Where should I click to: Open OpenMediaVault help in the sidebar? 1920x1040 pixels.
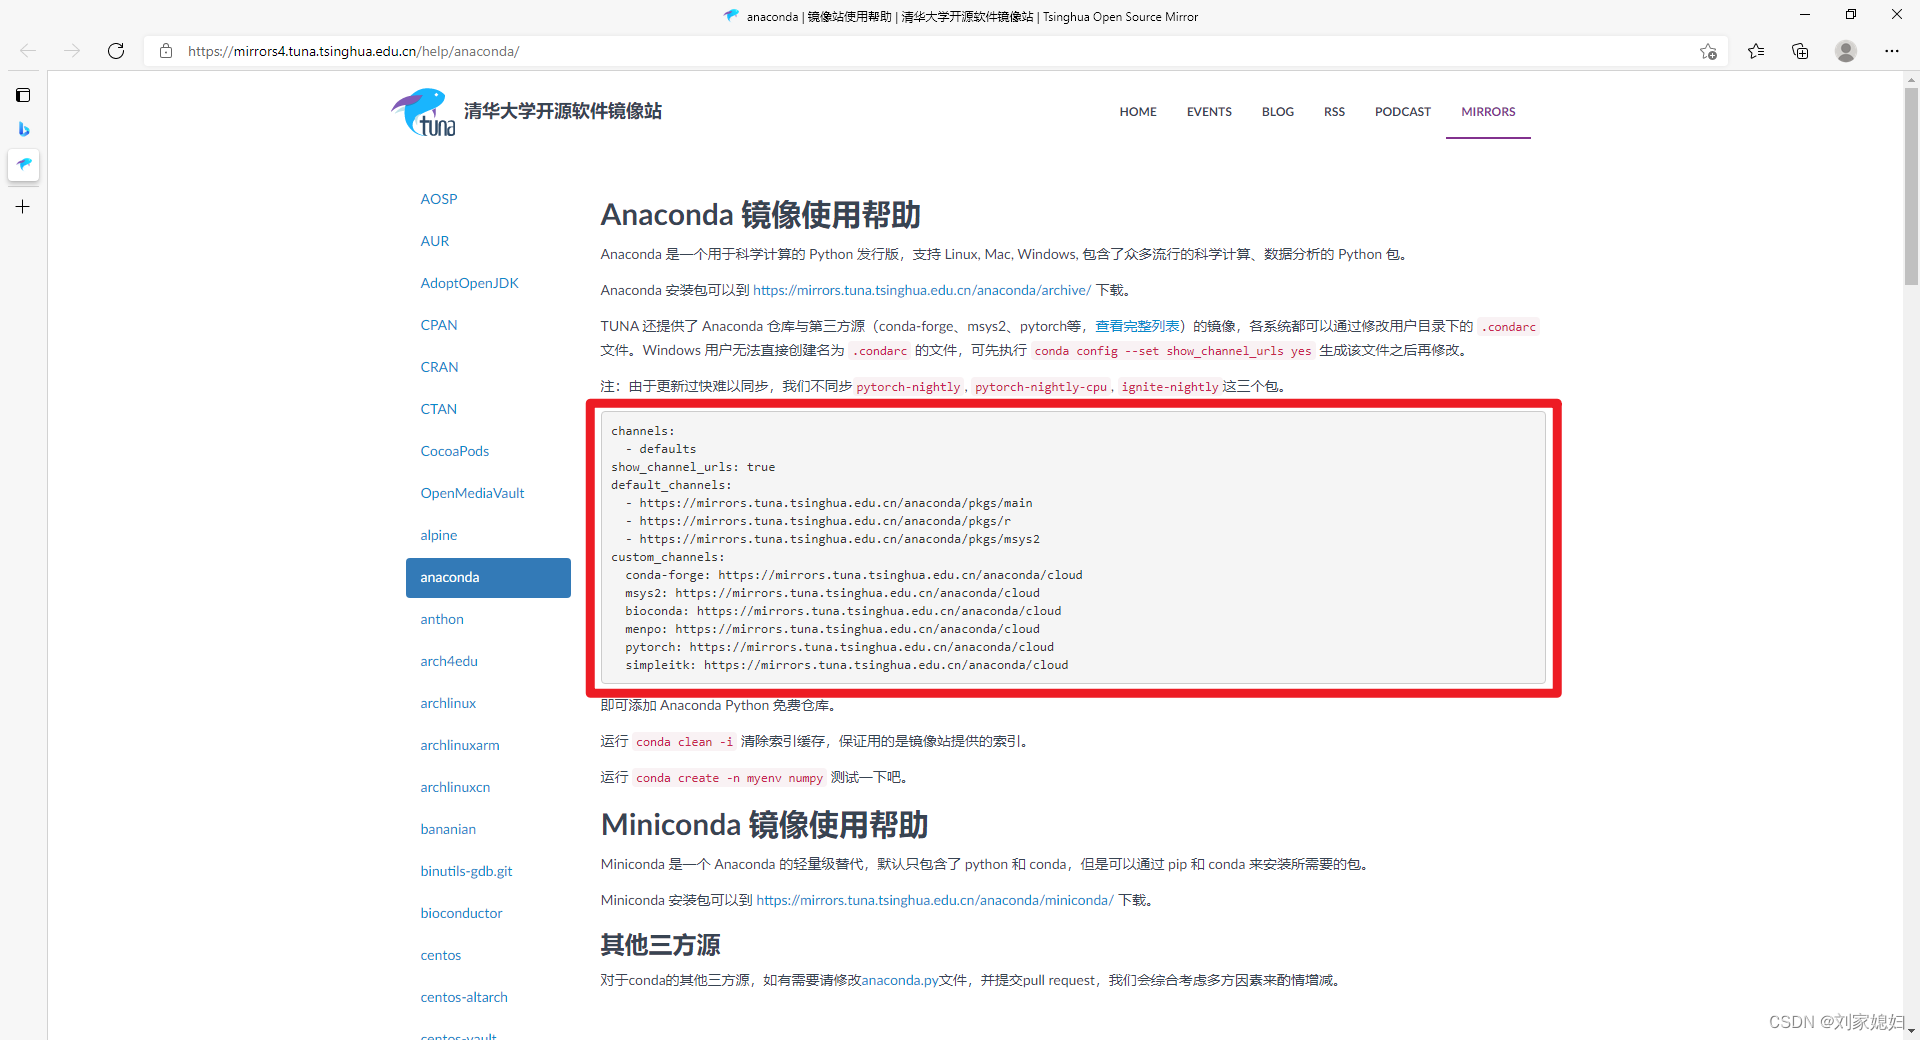[472, 493]
